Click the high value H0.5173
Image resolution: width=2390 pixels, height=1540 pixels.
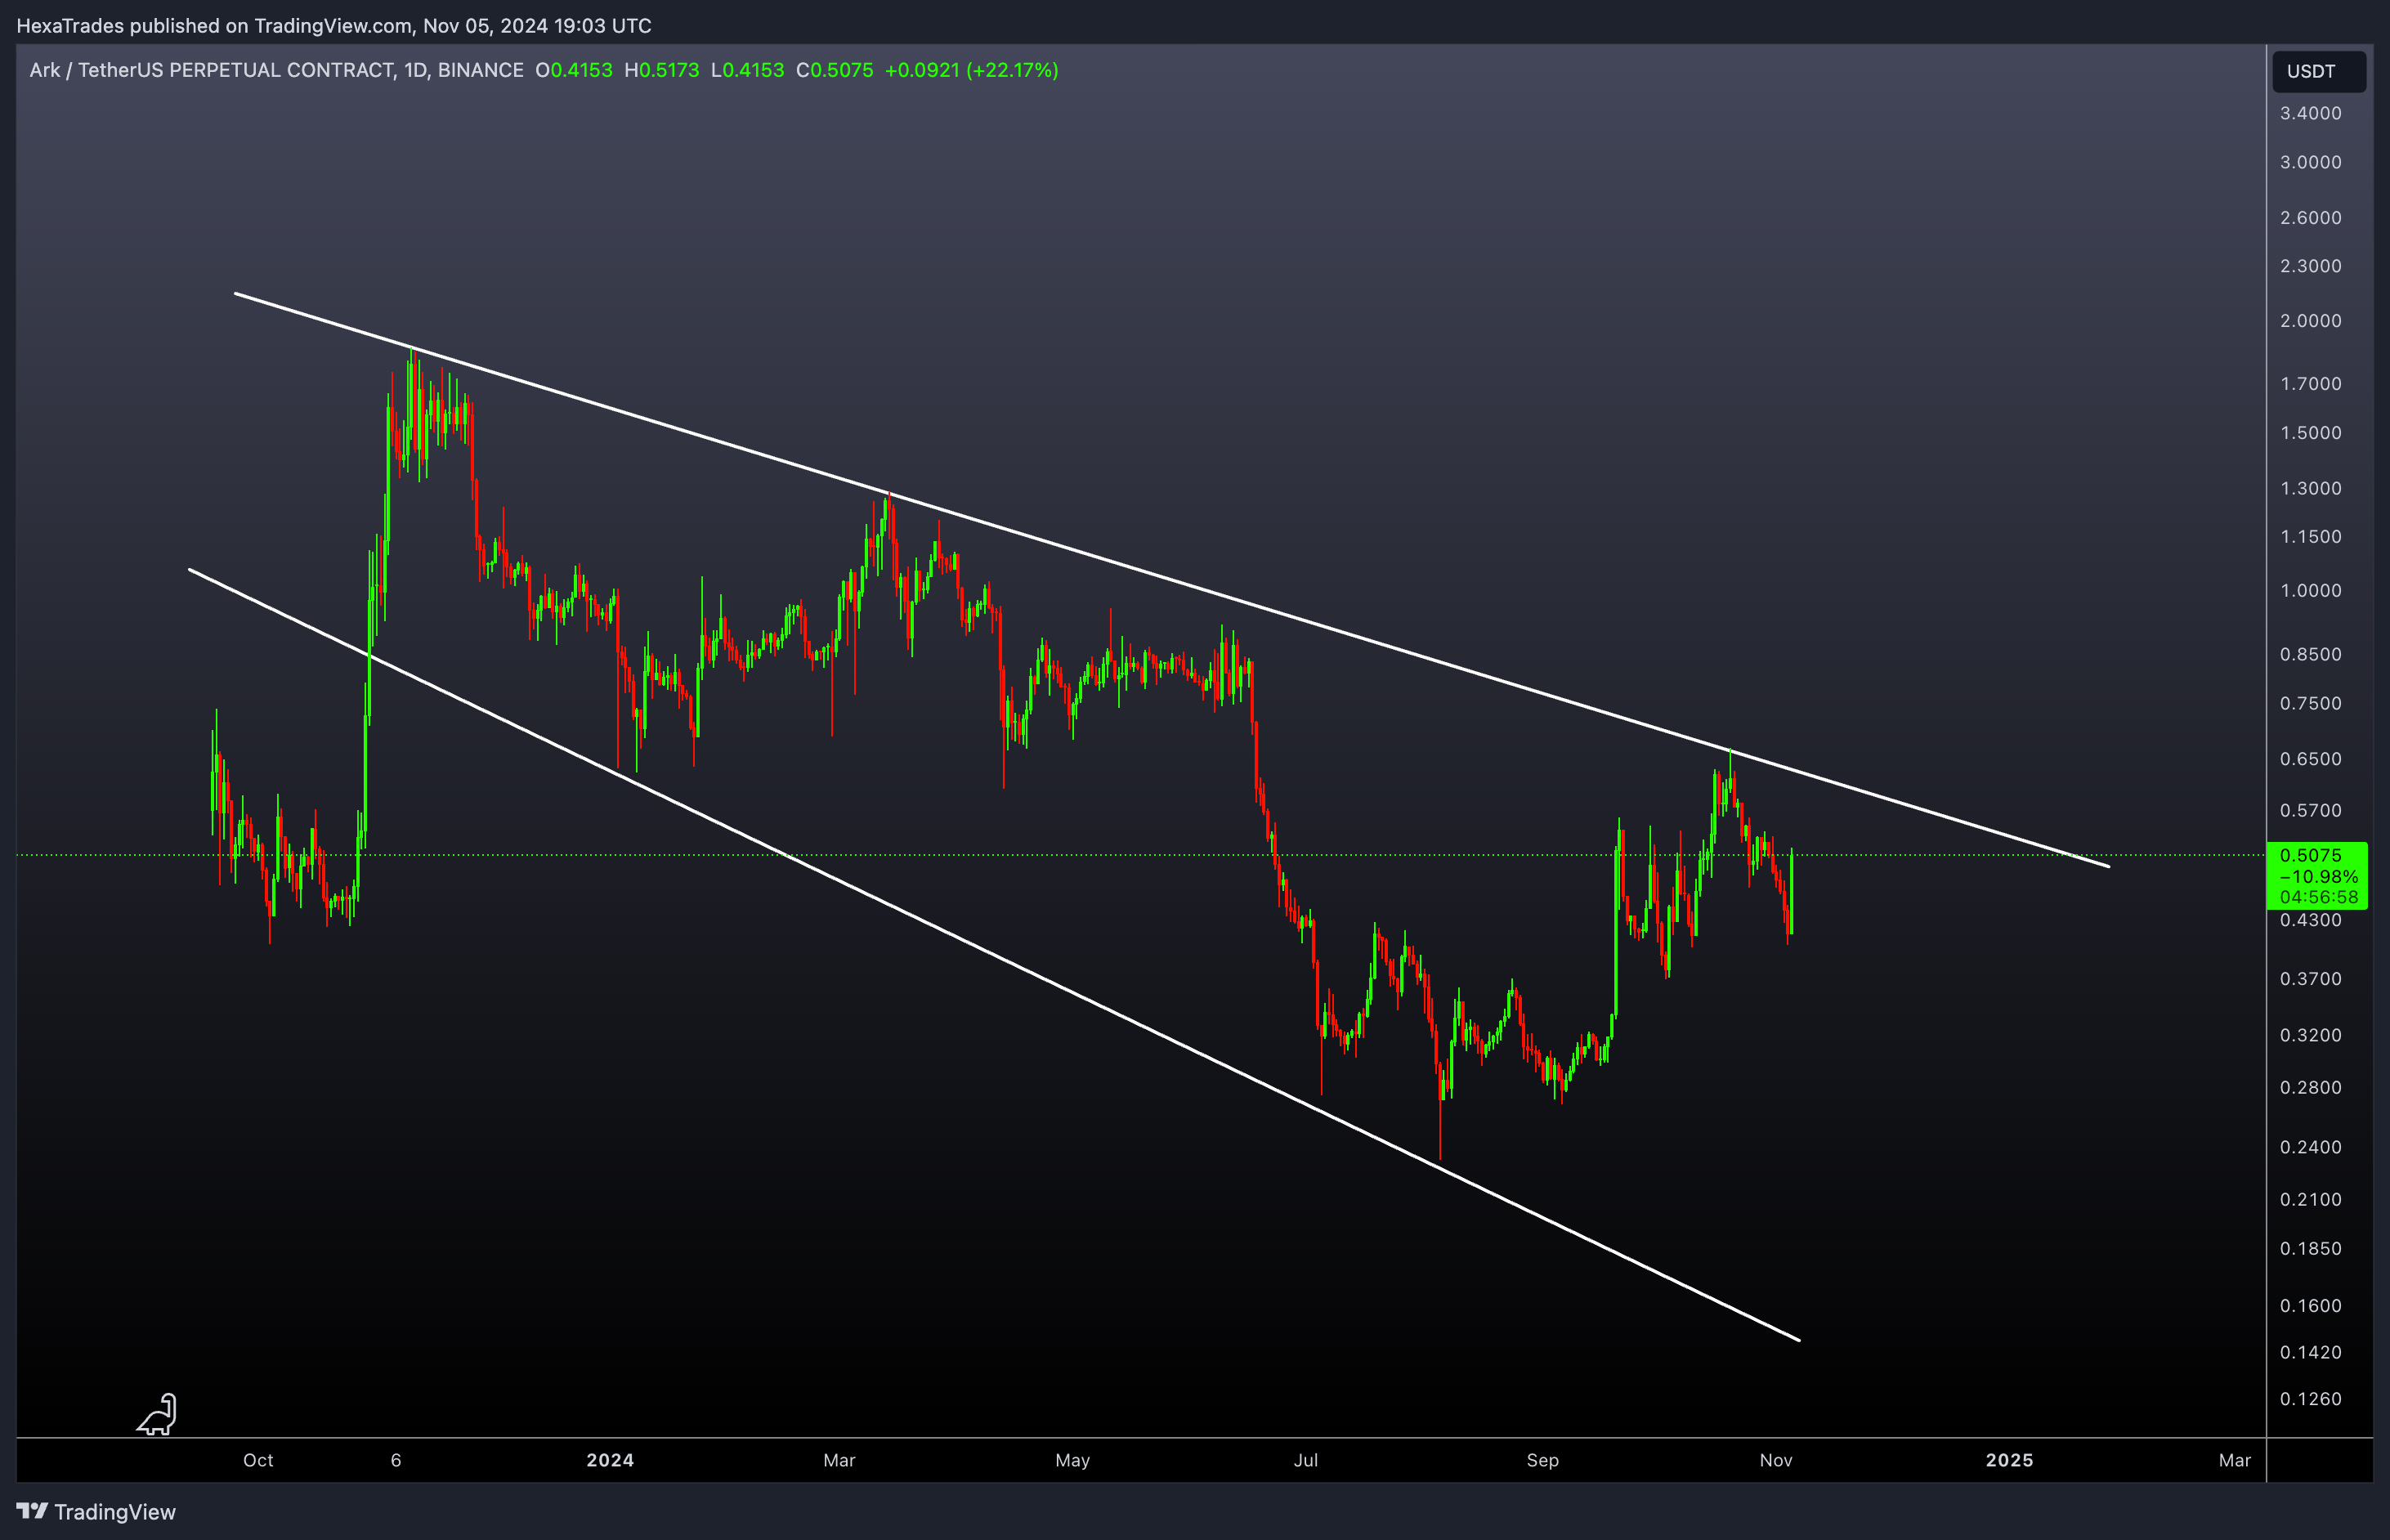tap(661, 70)
